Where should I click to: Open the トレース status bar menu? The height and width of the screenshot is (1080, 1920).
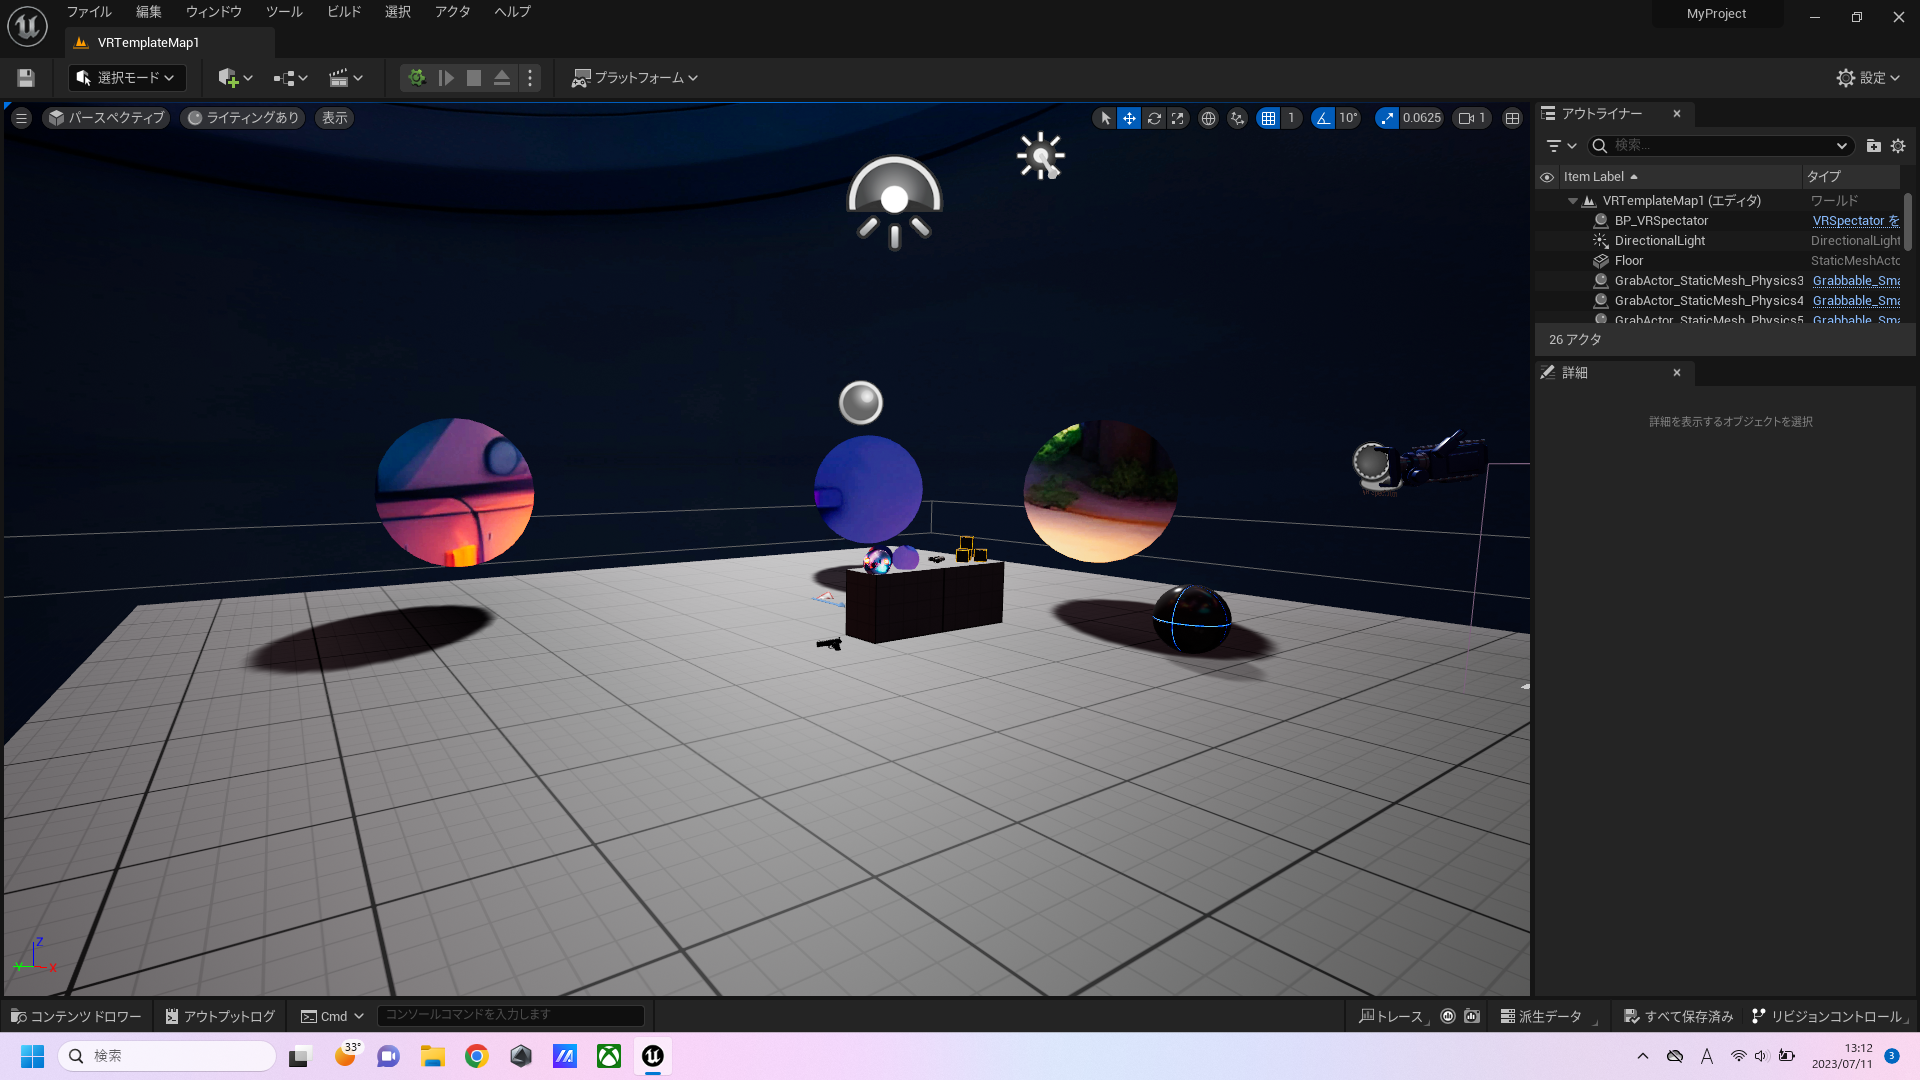coord(1392,1016)
